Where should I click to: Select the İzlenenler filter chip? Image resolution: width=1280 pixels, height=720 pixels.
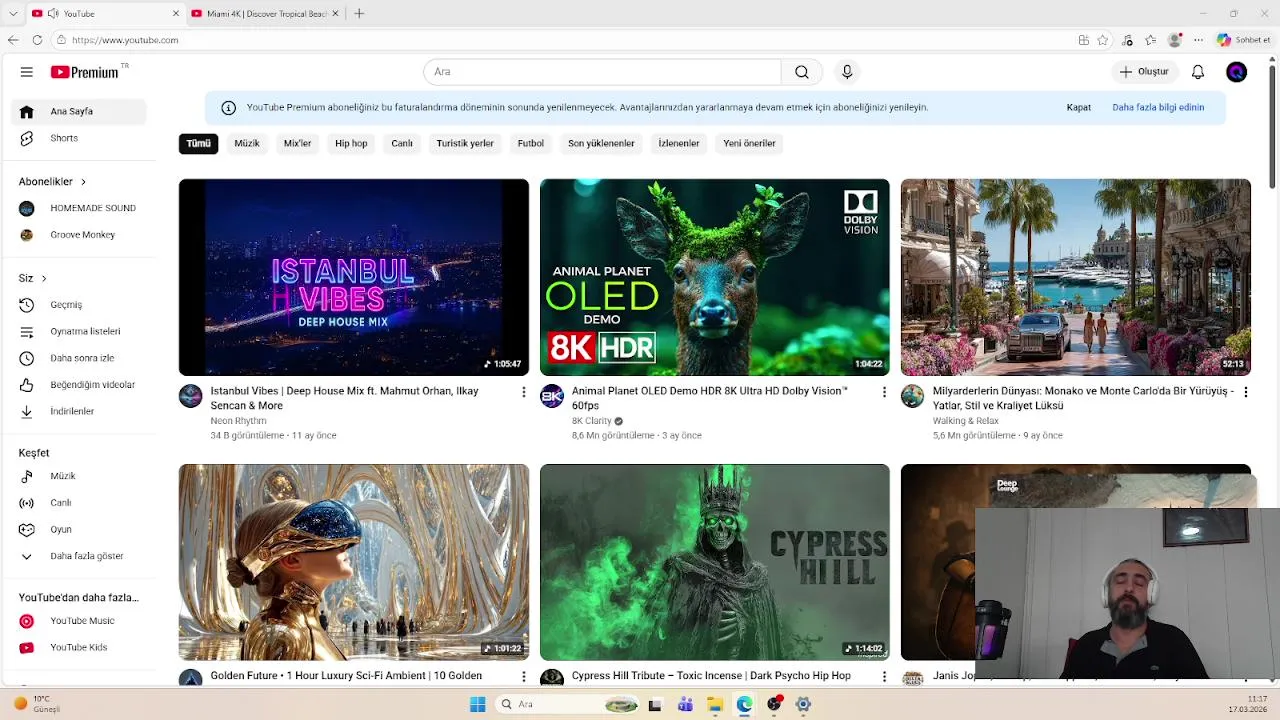pos(679,144)
